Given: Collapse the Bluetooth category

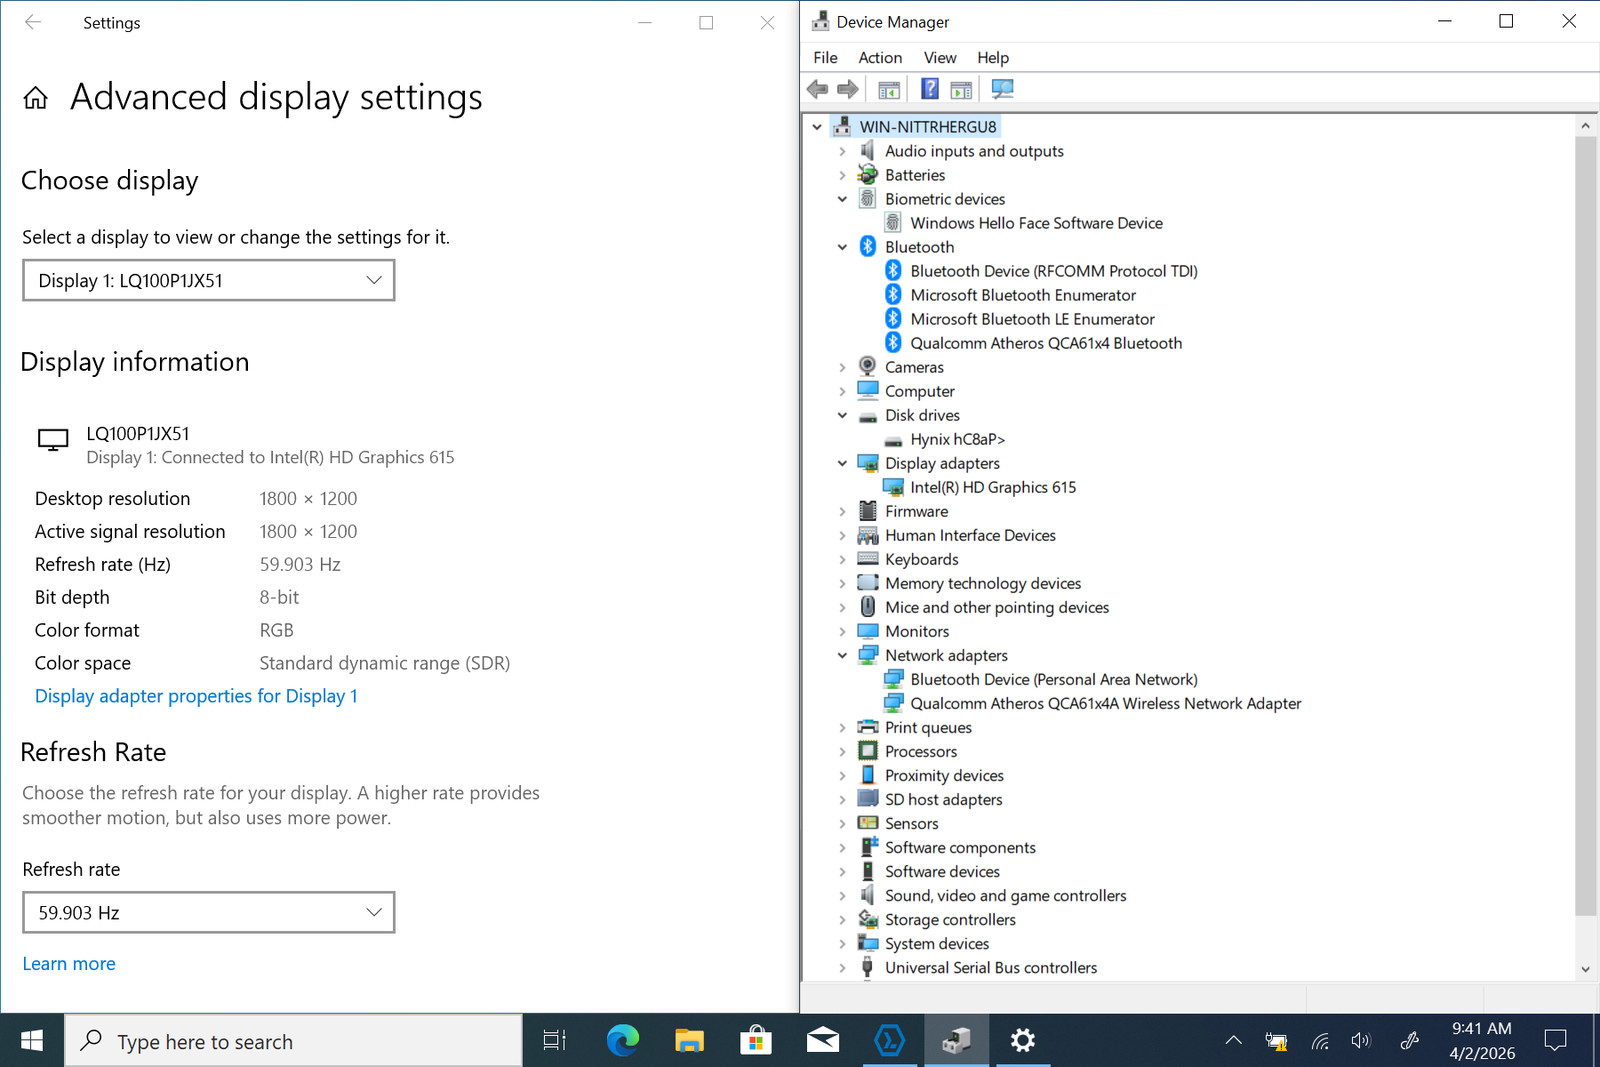Looking at the screenshot, I should 842,247.
